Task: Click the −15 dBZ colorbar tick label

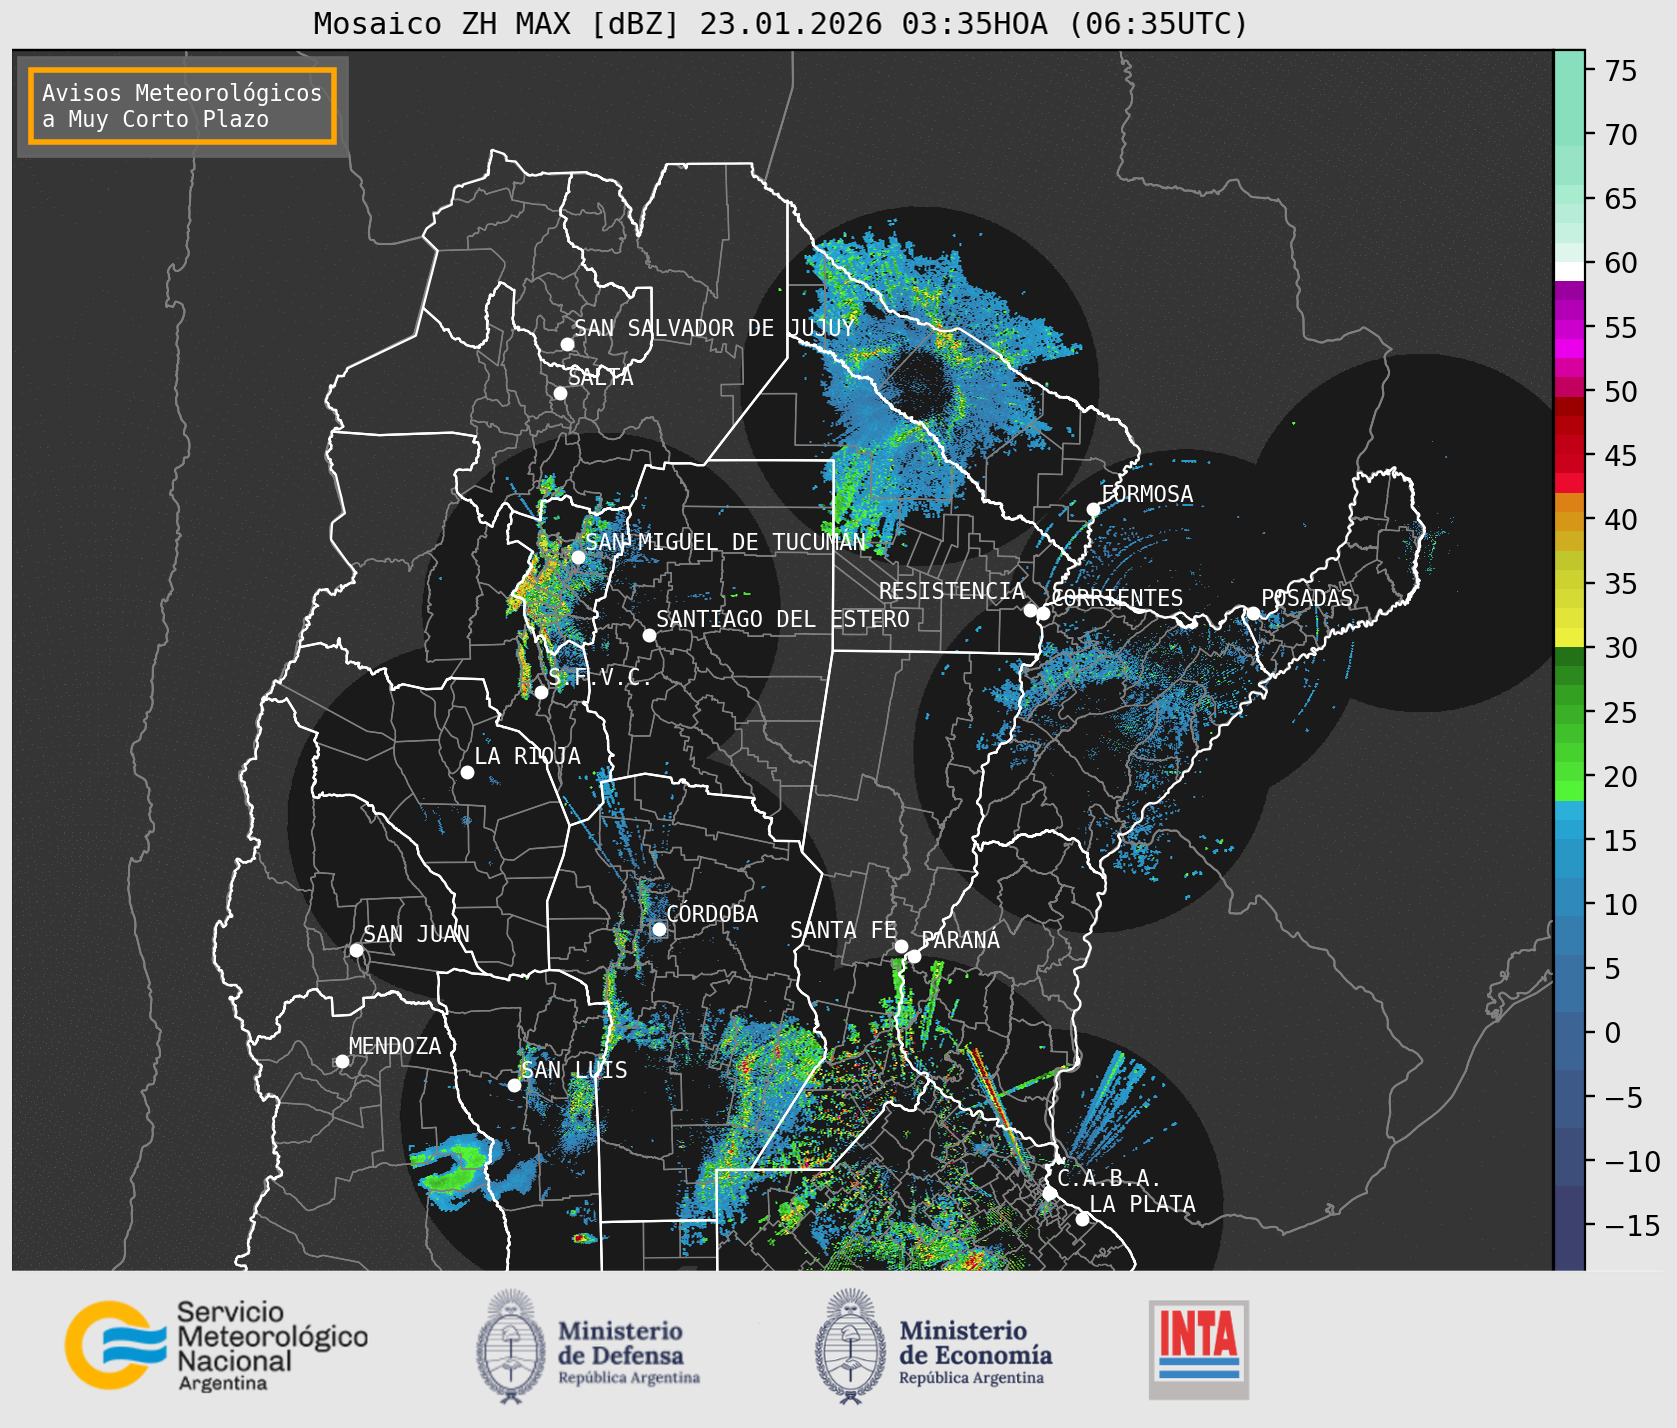Action: pyautogui.click(x=1631, y=1225)
